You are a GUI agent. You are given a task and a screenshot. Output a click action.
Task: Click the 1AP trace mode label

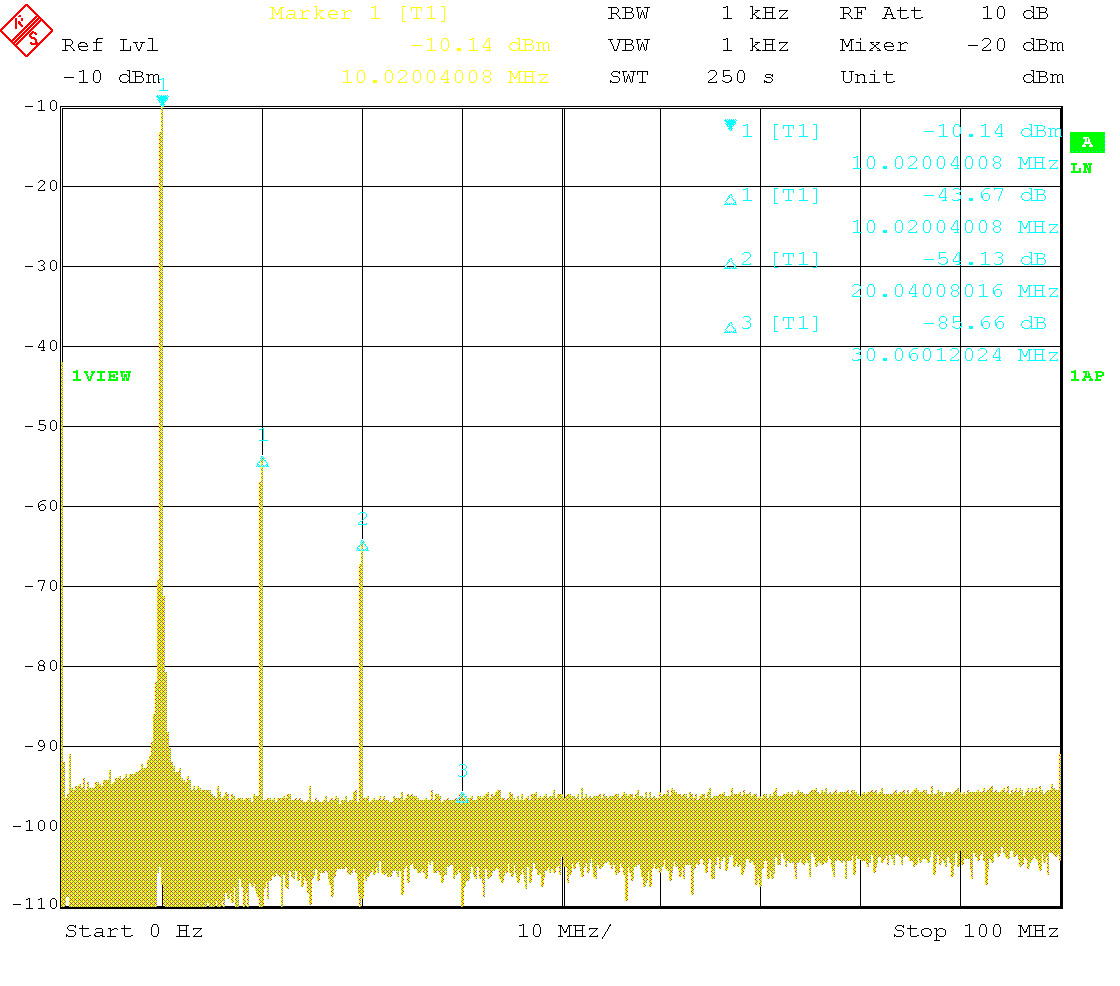click(1086, 376)
